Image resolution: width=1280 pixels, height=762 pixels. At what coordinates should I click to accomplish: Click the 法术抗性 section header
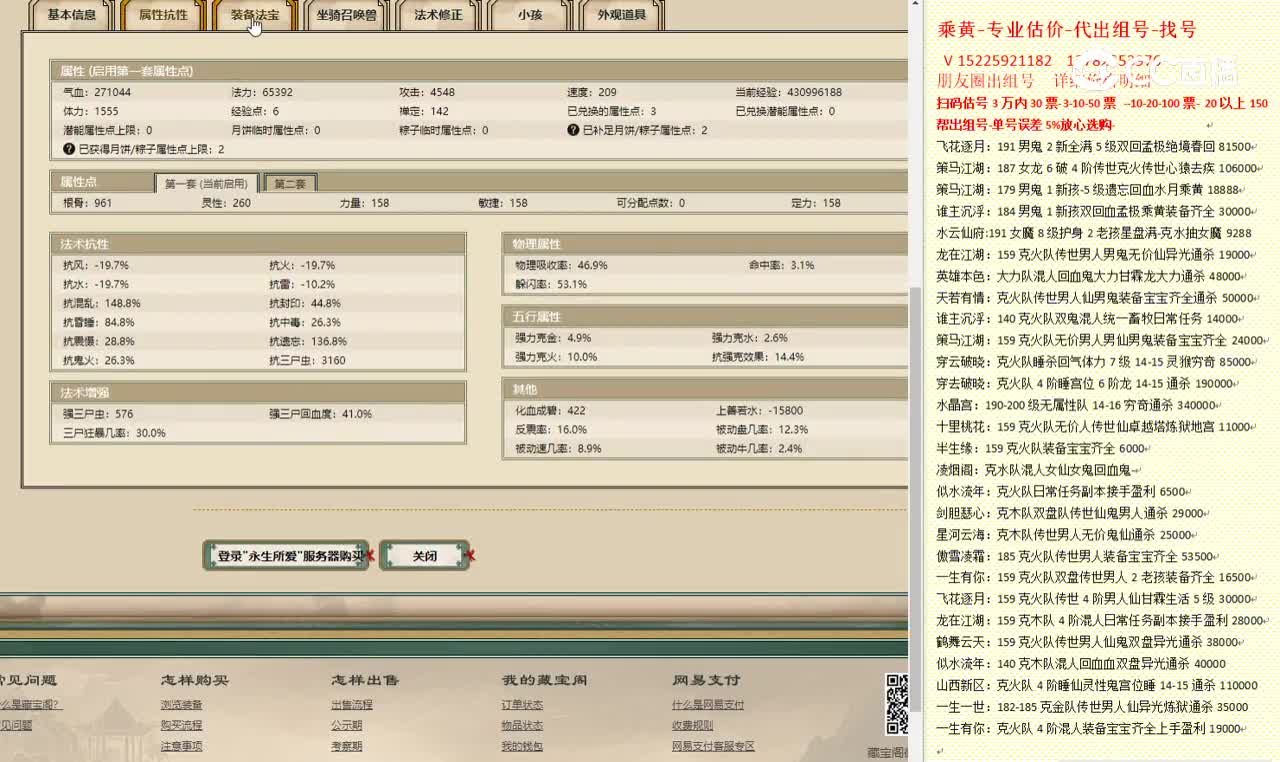pos(258,243)
